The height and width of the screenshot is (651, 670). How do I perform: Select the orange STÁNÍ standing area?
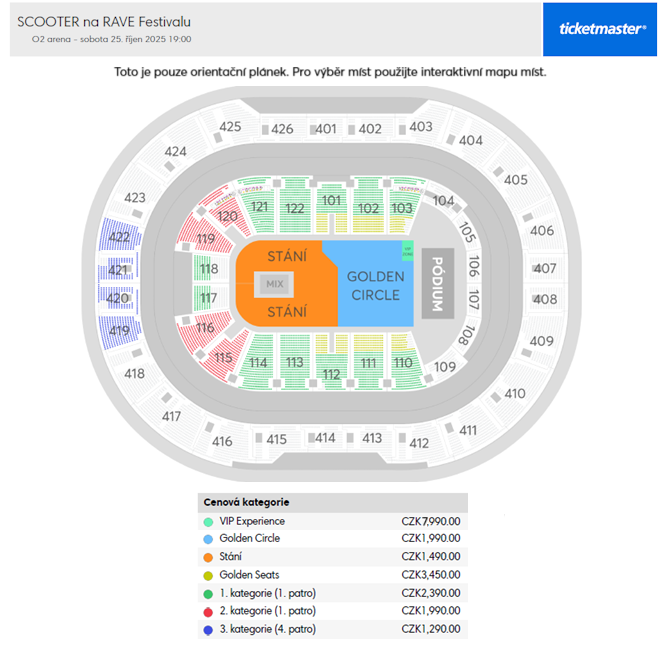tap(286, 284)
